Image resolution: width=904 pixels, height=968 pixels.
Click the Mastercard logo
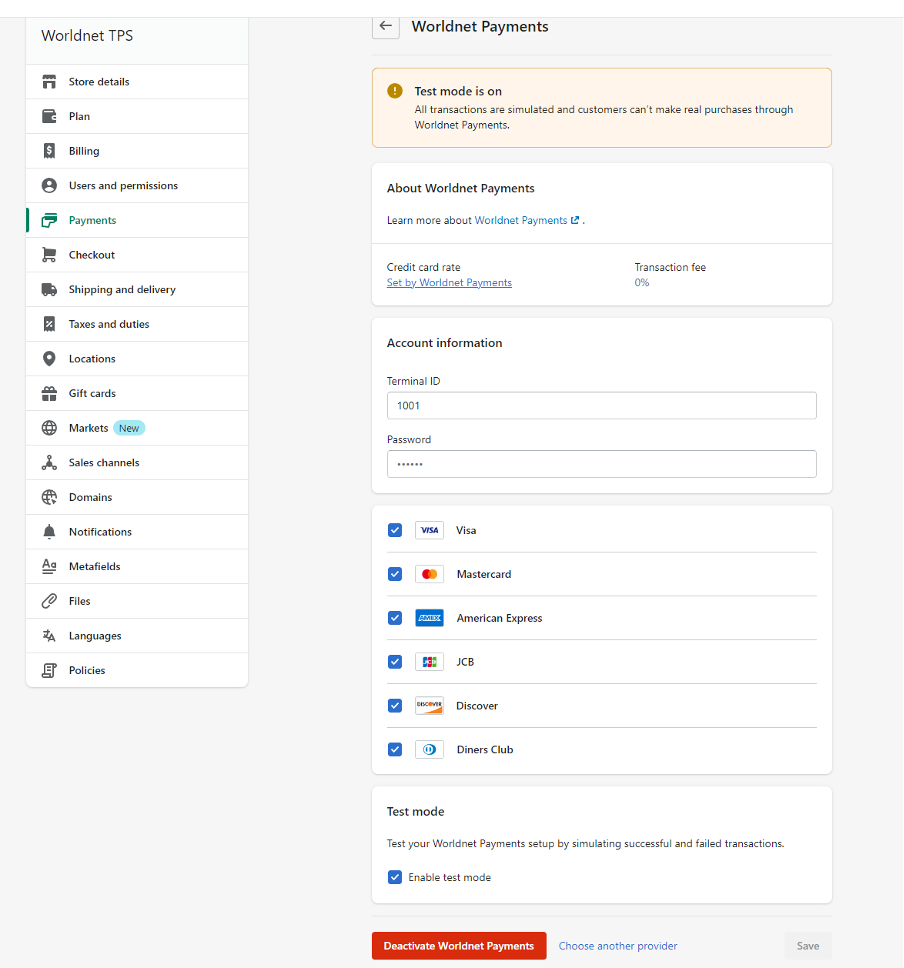(429, 574)
